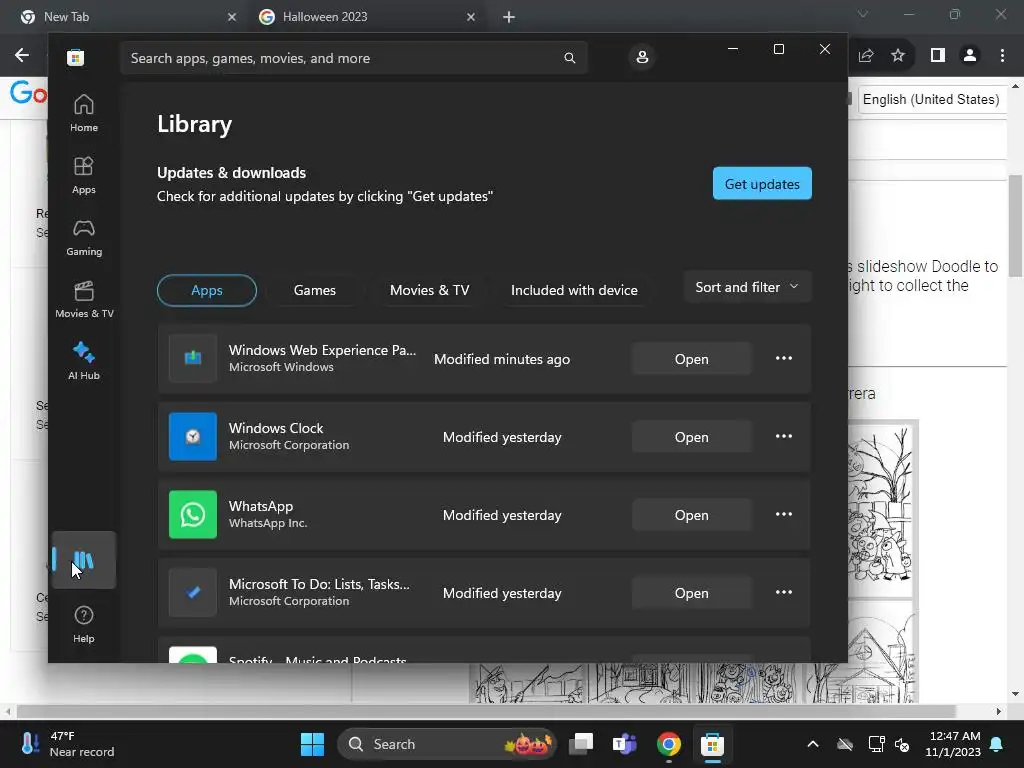Open WhatsApp app
Screen dimensions: 1024x768
click(691, 515)
